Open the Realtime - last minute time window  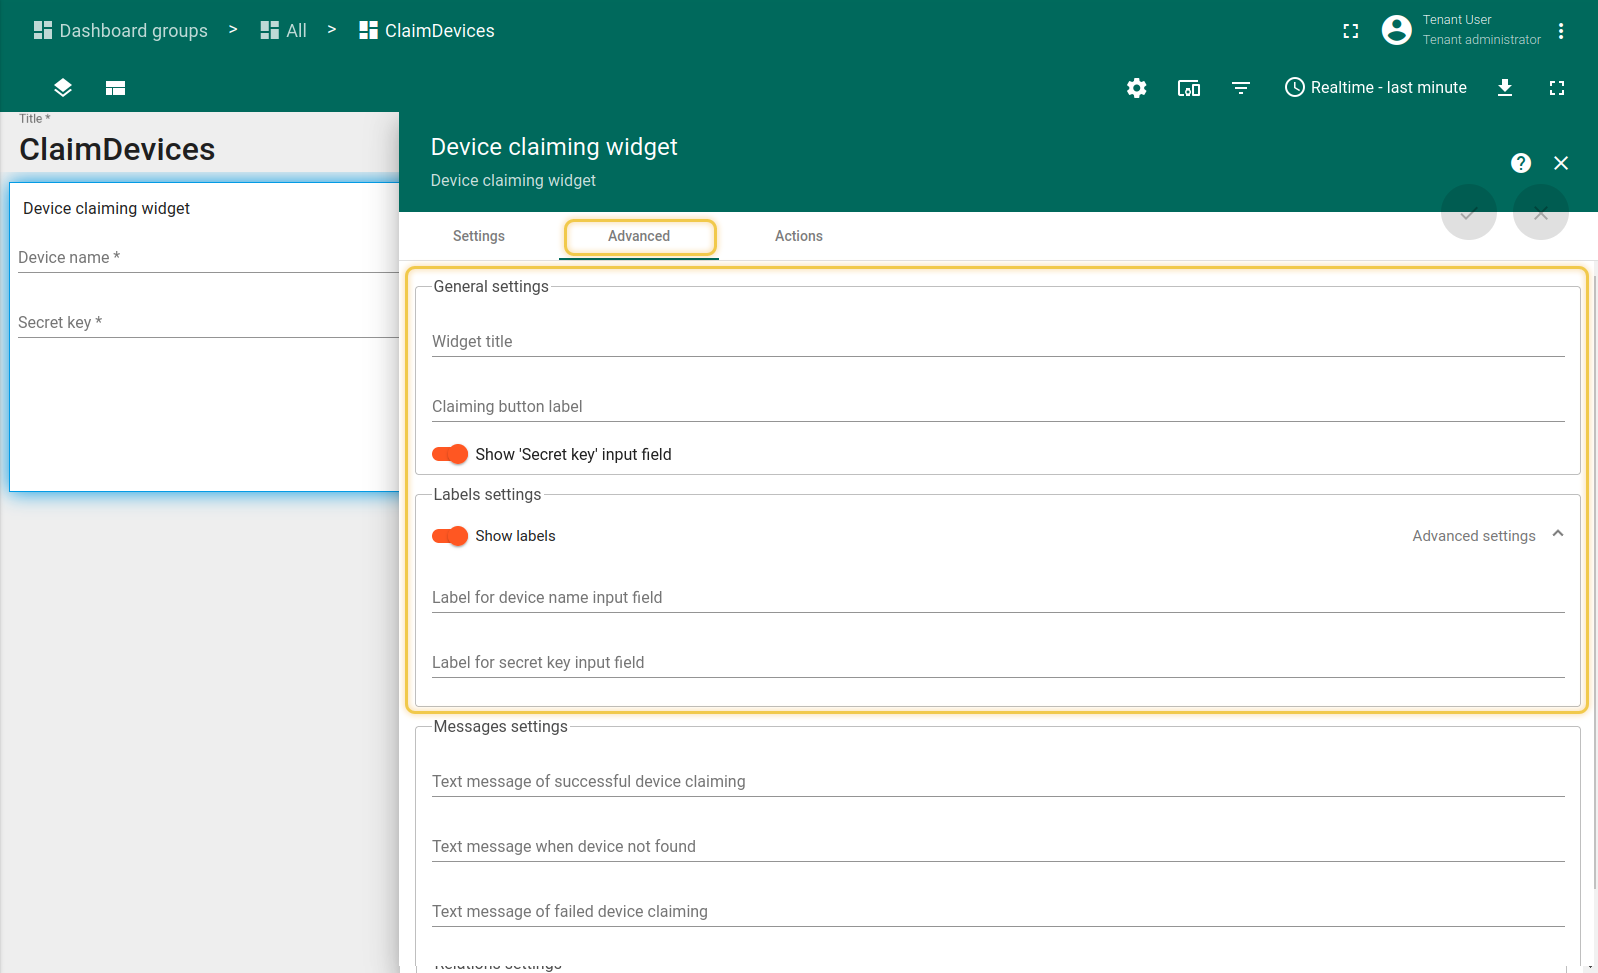[1375, 88]
